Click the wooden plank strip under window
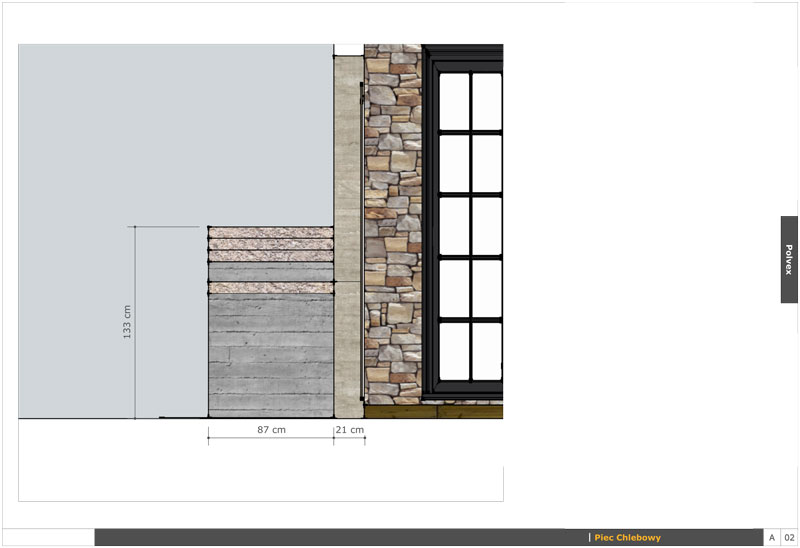 pos(432,410)
